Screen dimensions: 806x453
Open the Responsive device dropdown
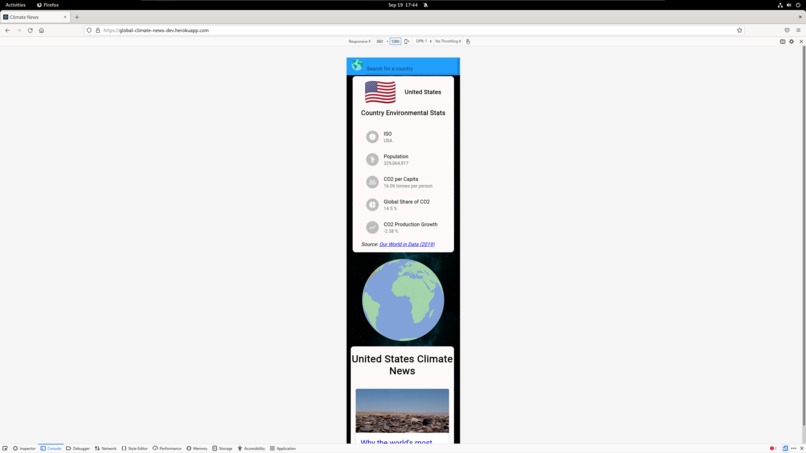point(359,41)
